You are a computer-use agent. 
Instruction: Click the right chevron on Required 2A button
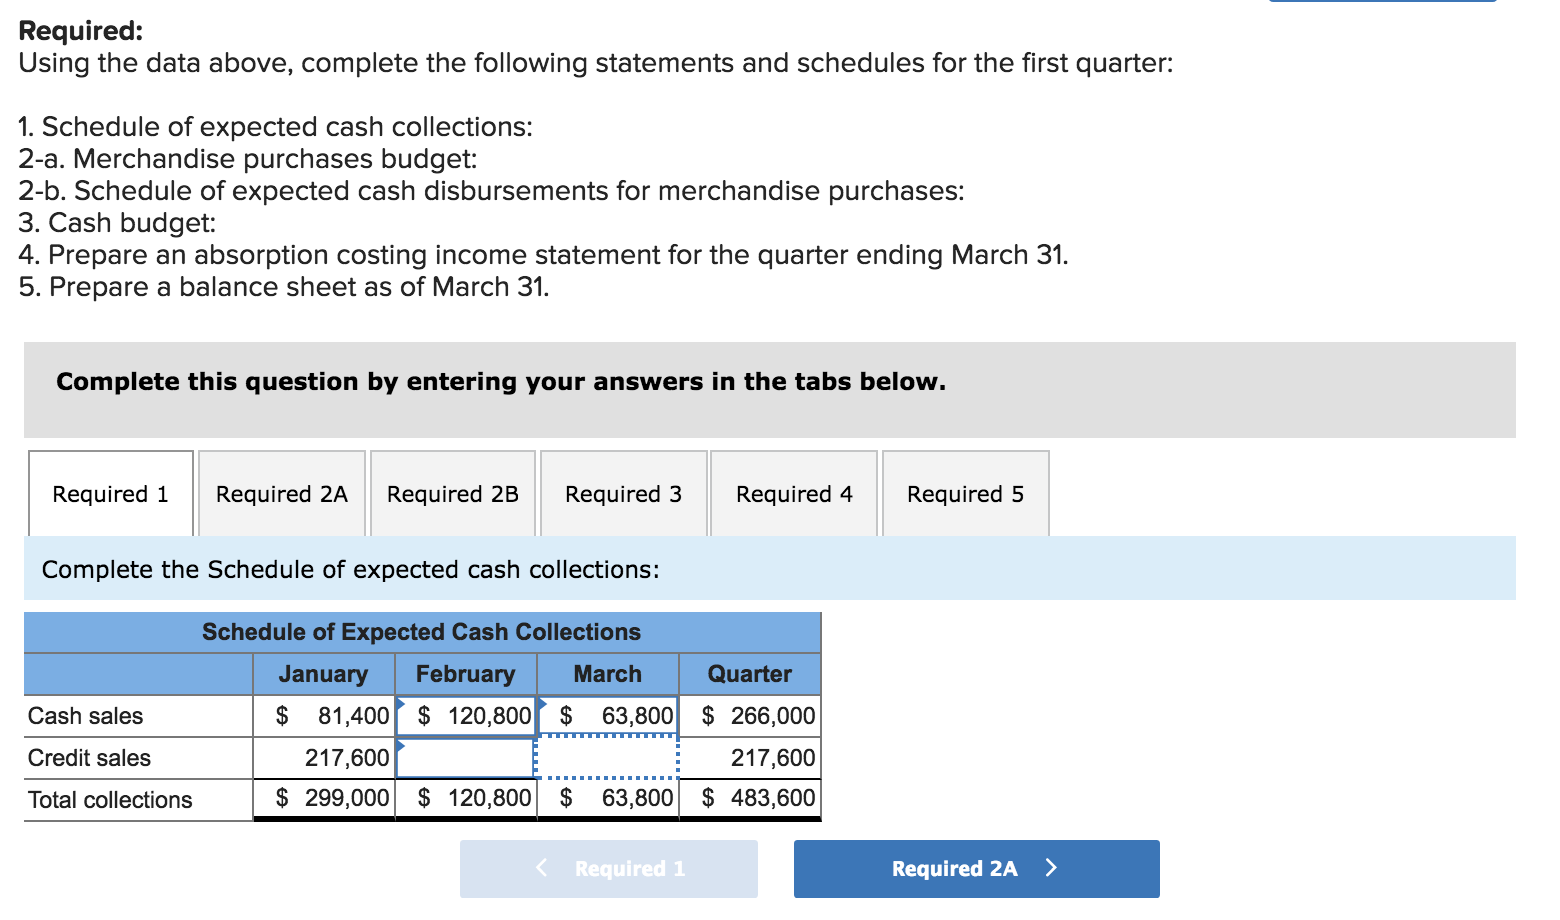pyautogui.click(x=1052, y=868)
